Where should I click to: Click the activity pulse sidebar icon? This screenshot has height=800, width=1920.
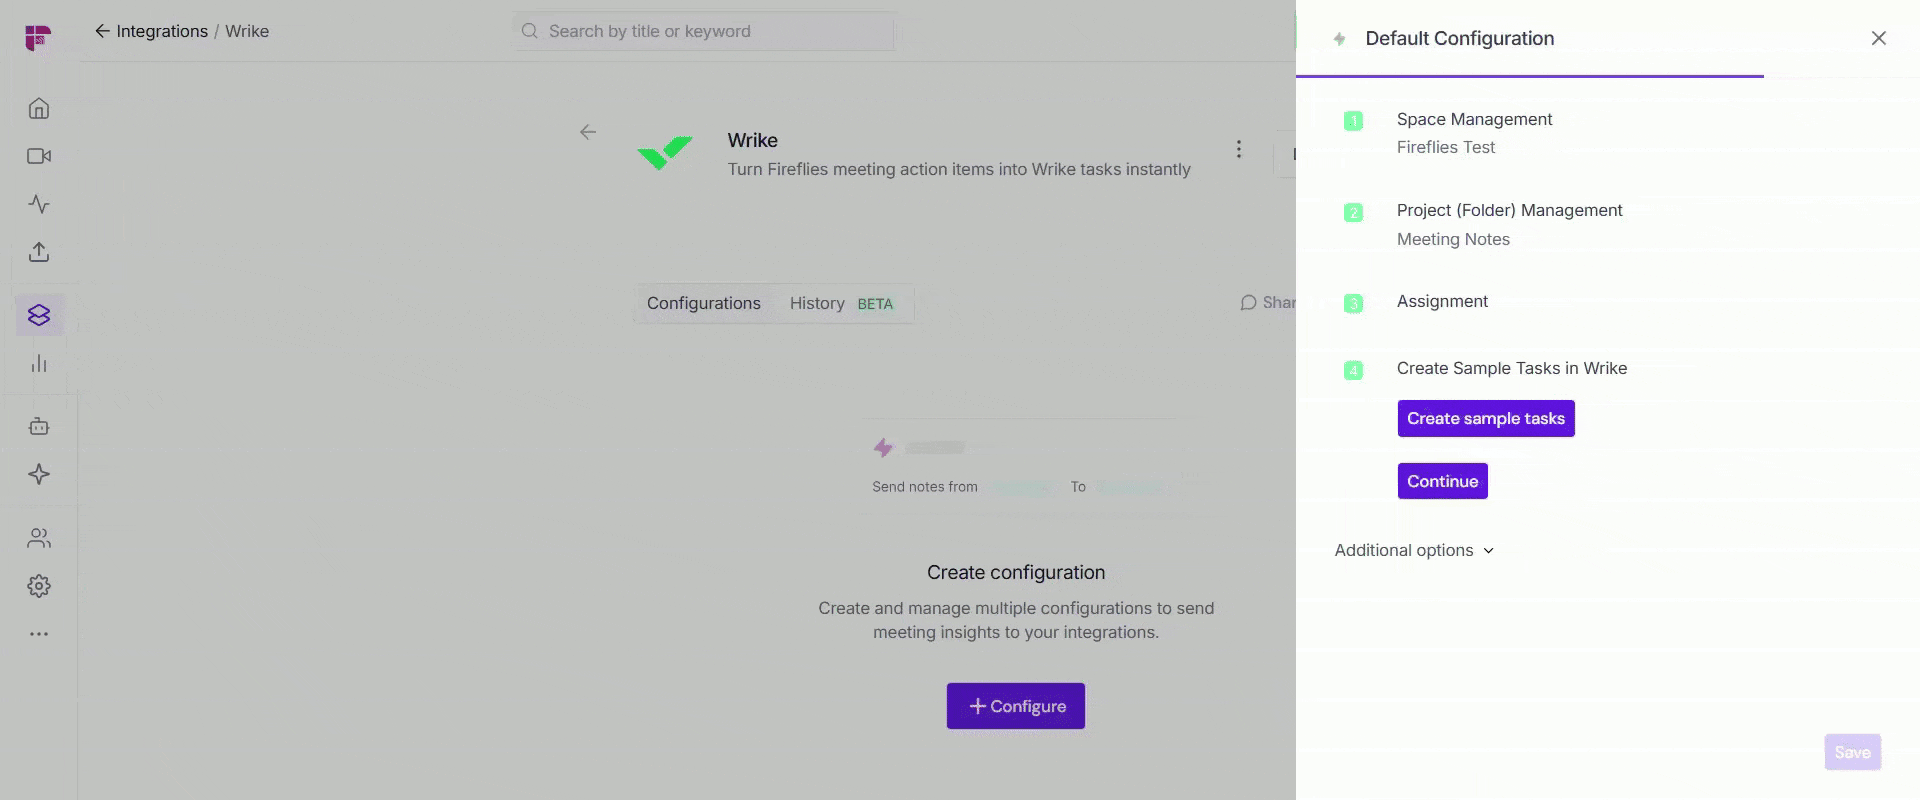[39, 204]
